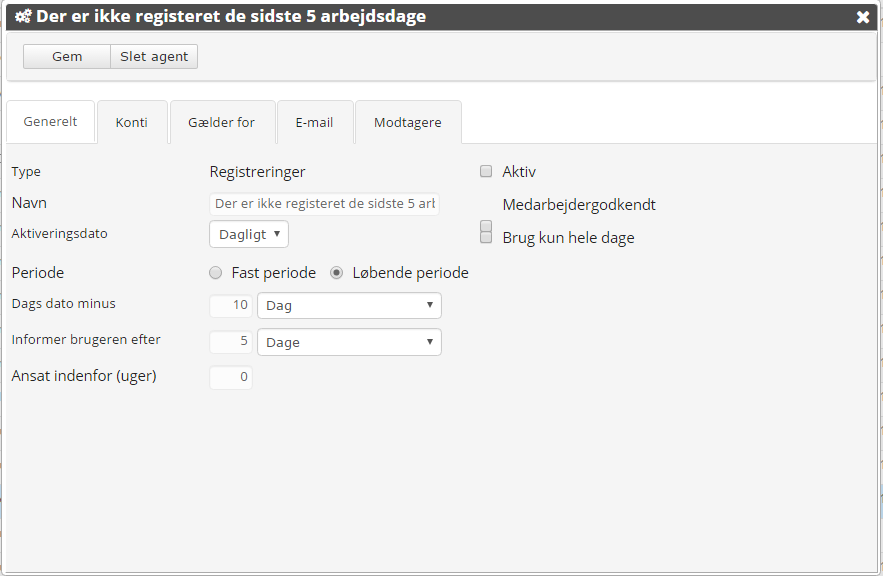Select the E-mail tab
Viewport: 883px width, 576px height.
[x=314, y=123]
